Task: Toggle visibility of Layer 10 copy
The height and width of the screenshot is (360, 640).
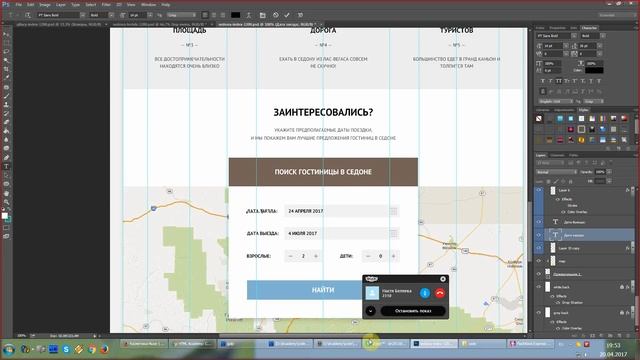Action: (x=538, y=248)
